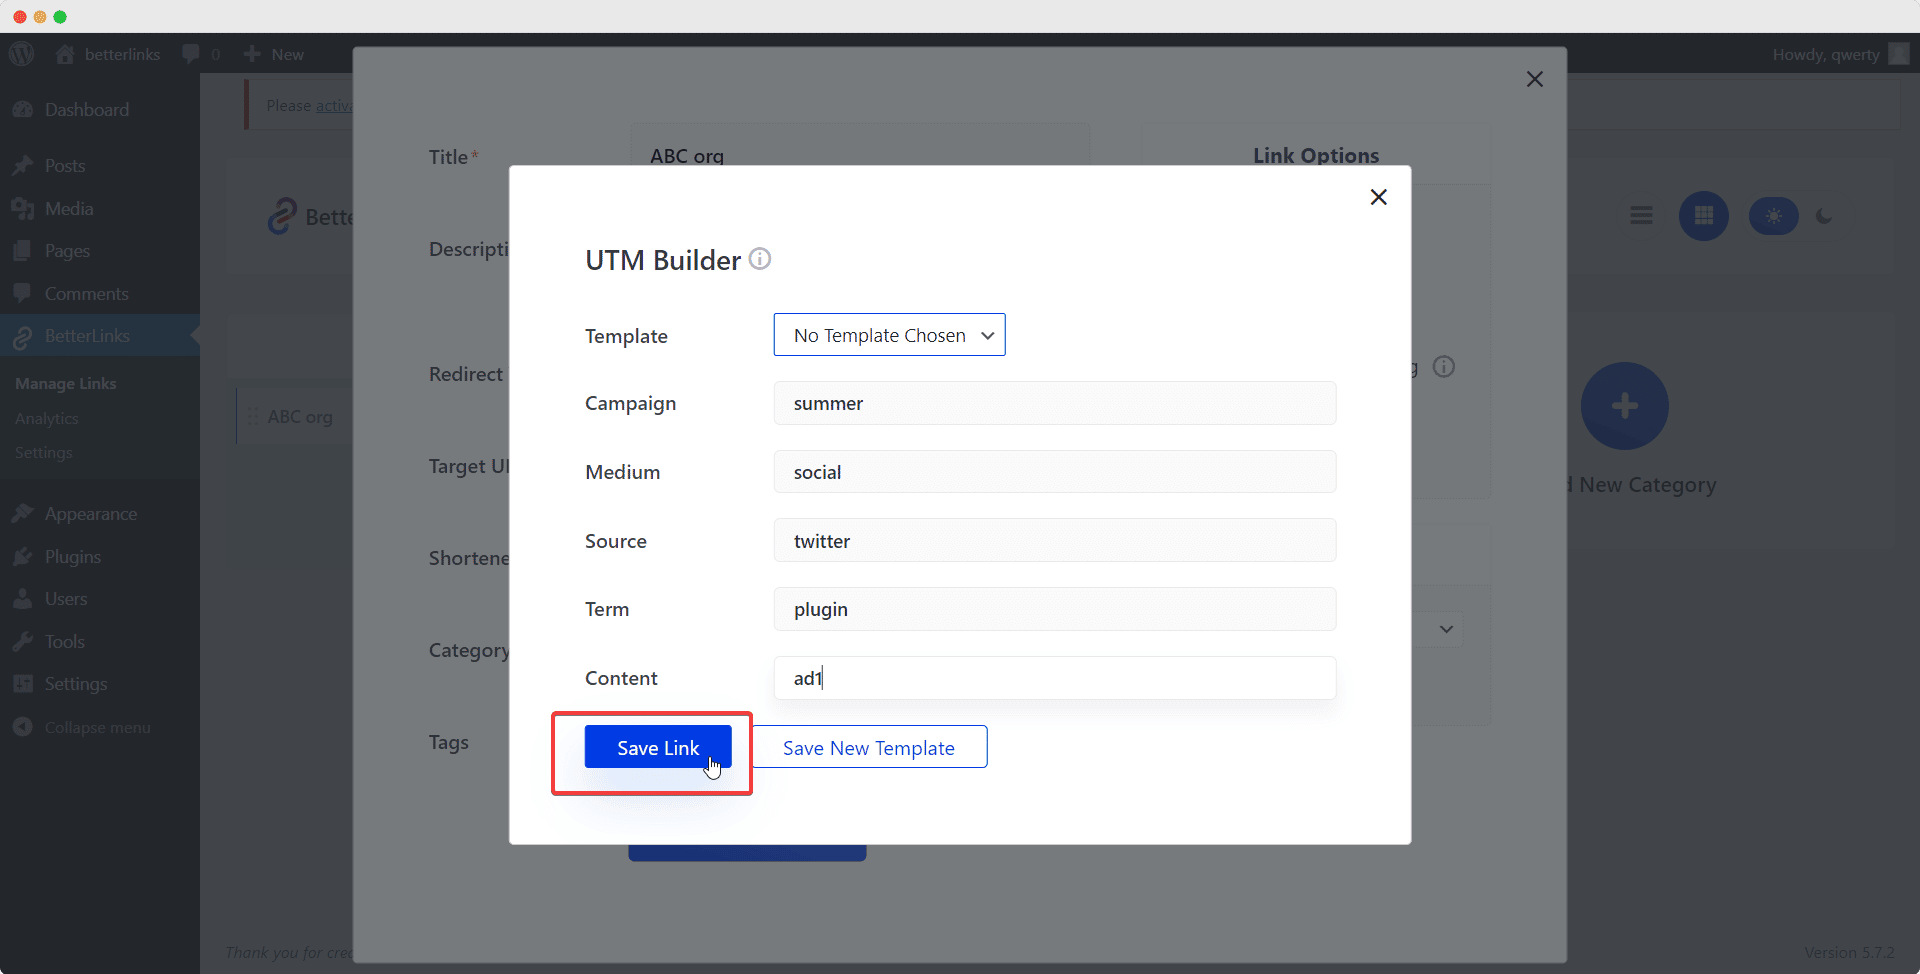Open Media from the admin sidebar

click(70, 208)
